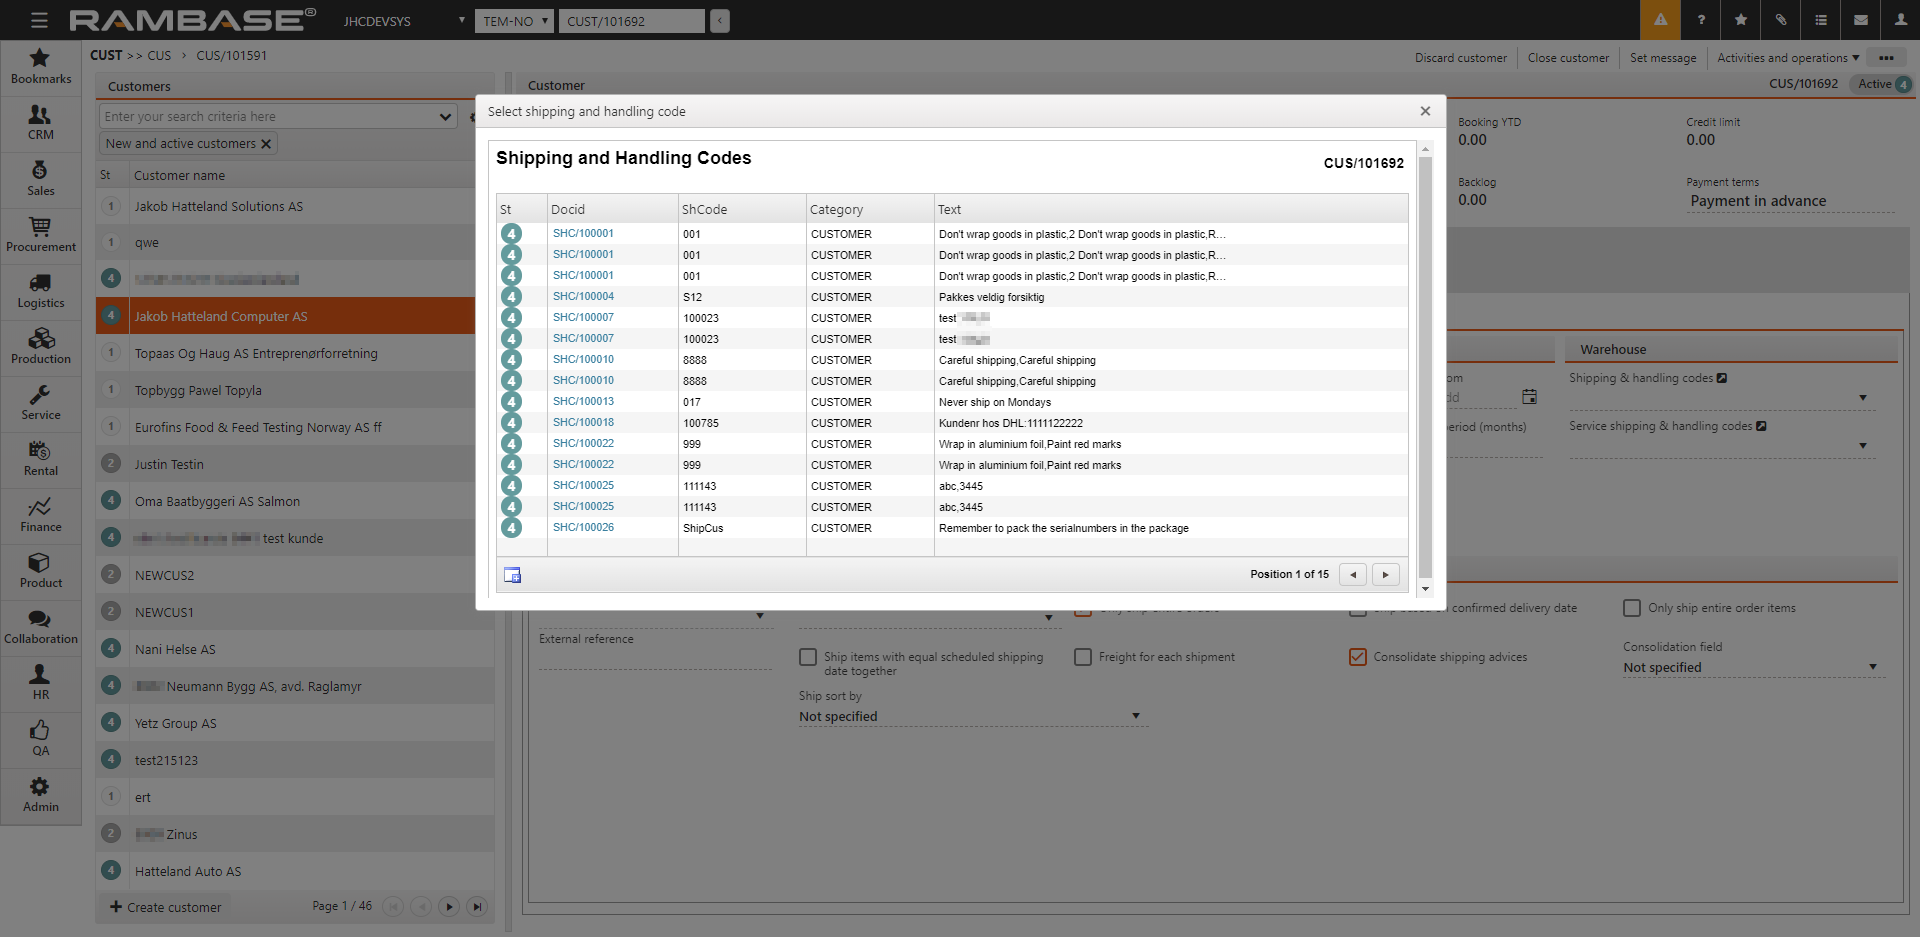Toggle Only ship entire order items
This screenshot has height=937, width=1920.
click(1632, 608)
